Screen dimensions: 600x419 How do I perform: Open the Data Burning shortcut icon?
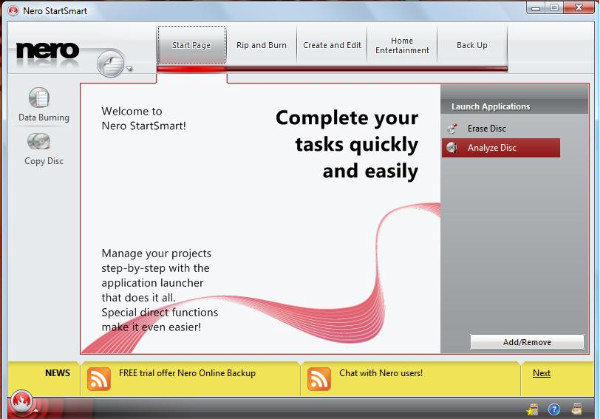[x=39, y=98]
